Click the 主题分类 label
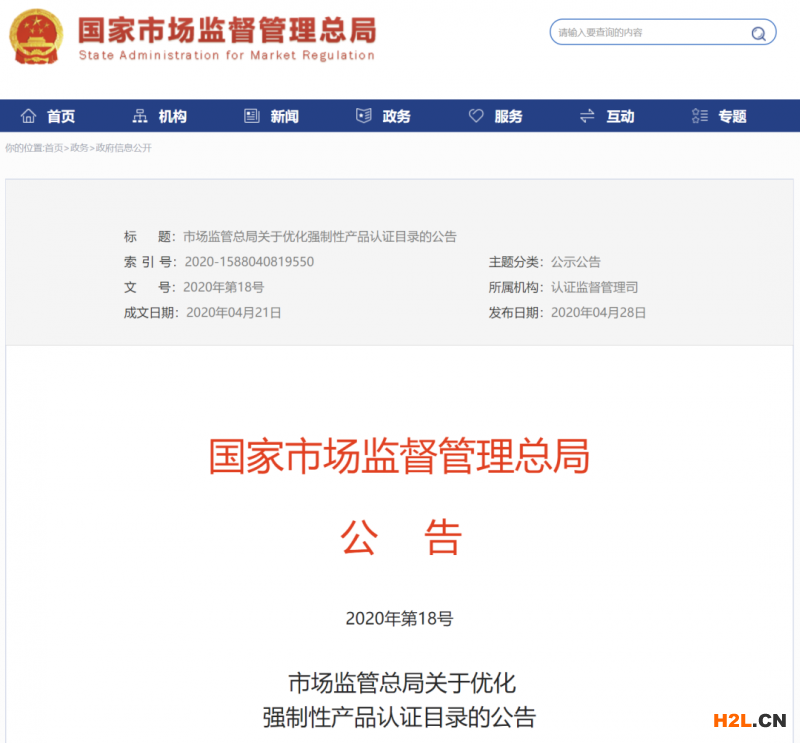 [x=516, y=262]
